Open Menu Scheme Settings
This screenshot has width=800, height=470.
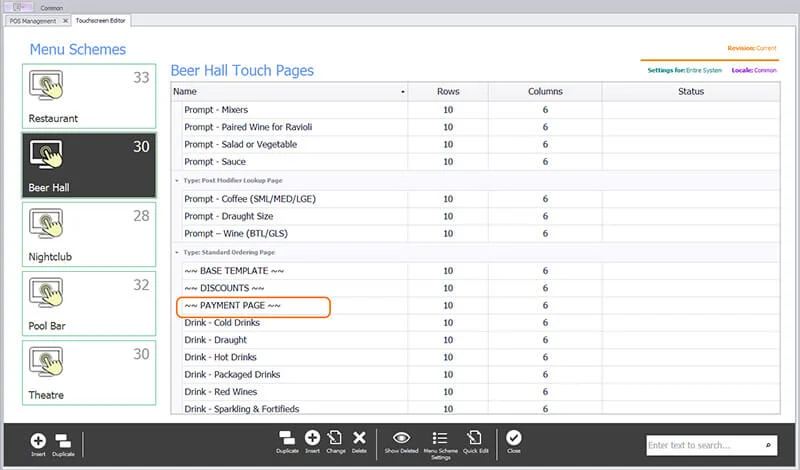click(x=441, y=445)
